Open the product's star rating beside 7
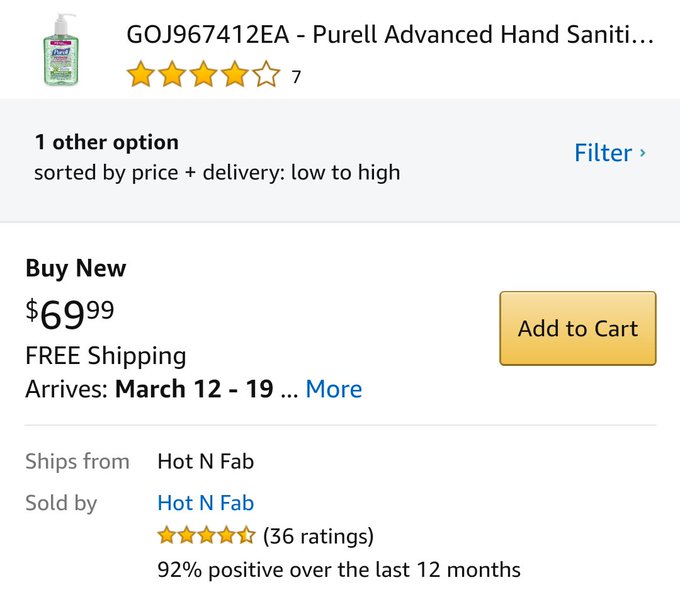The width and height of the screenshot is (680, 609). coord(203,74)
